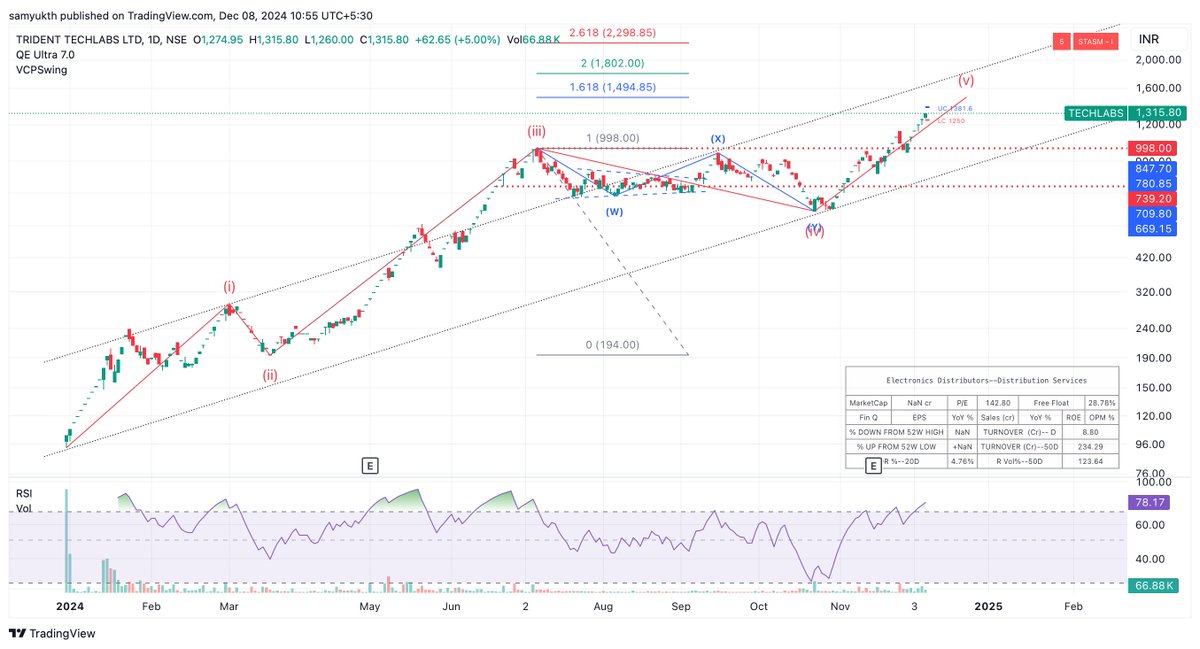Select the 1 (998.00) Fibonacci label
Viewport: 1200px width, 649px height.
click(x=612, y=138)
